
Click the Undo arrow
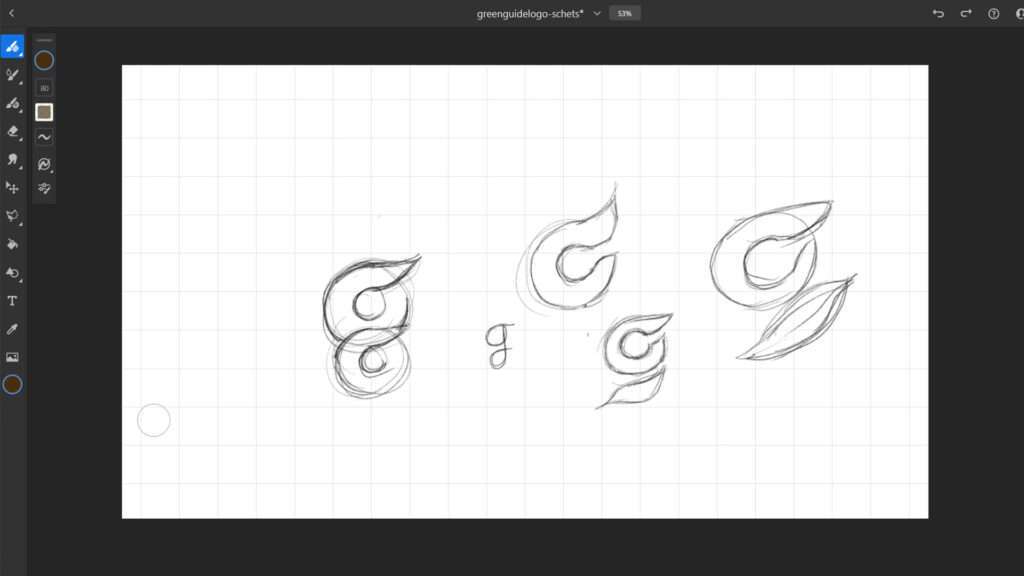click(x=938, y=13)
